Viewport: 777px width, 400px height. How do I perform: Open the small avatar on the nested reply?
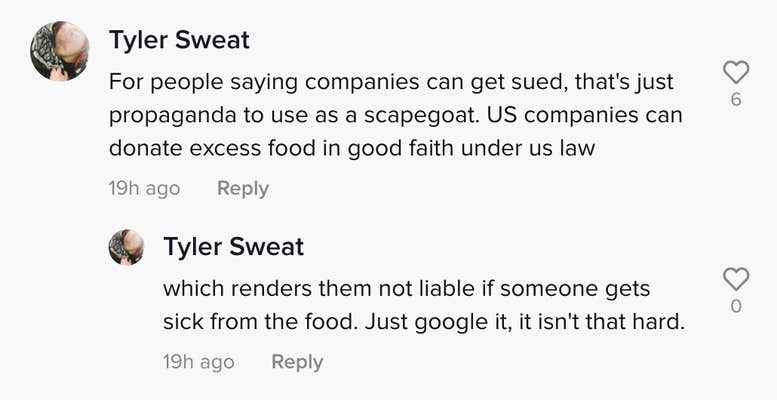click(126, 247)
